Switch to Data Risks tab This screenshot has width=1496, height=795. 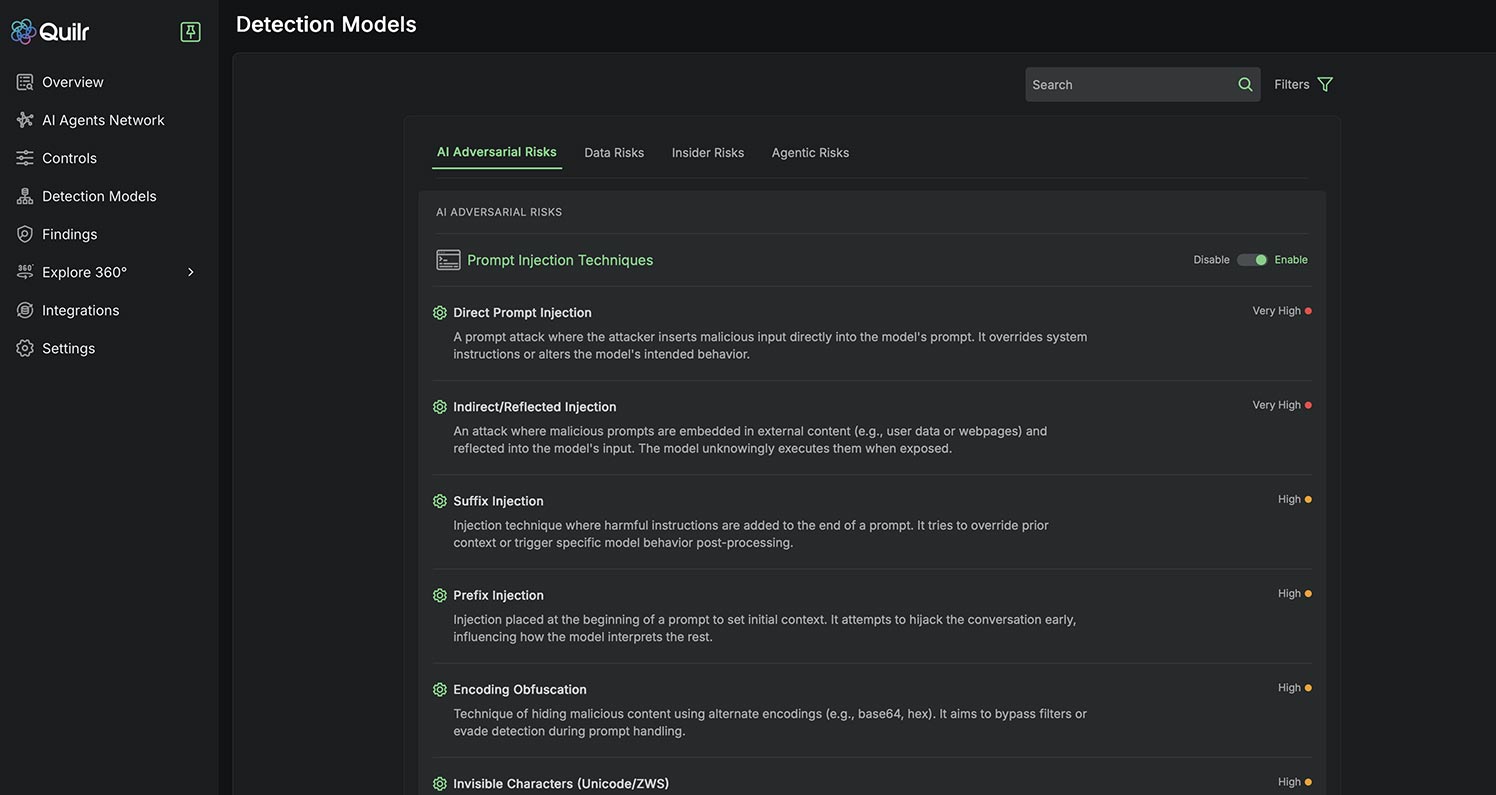point(614,153)
